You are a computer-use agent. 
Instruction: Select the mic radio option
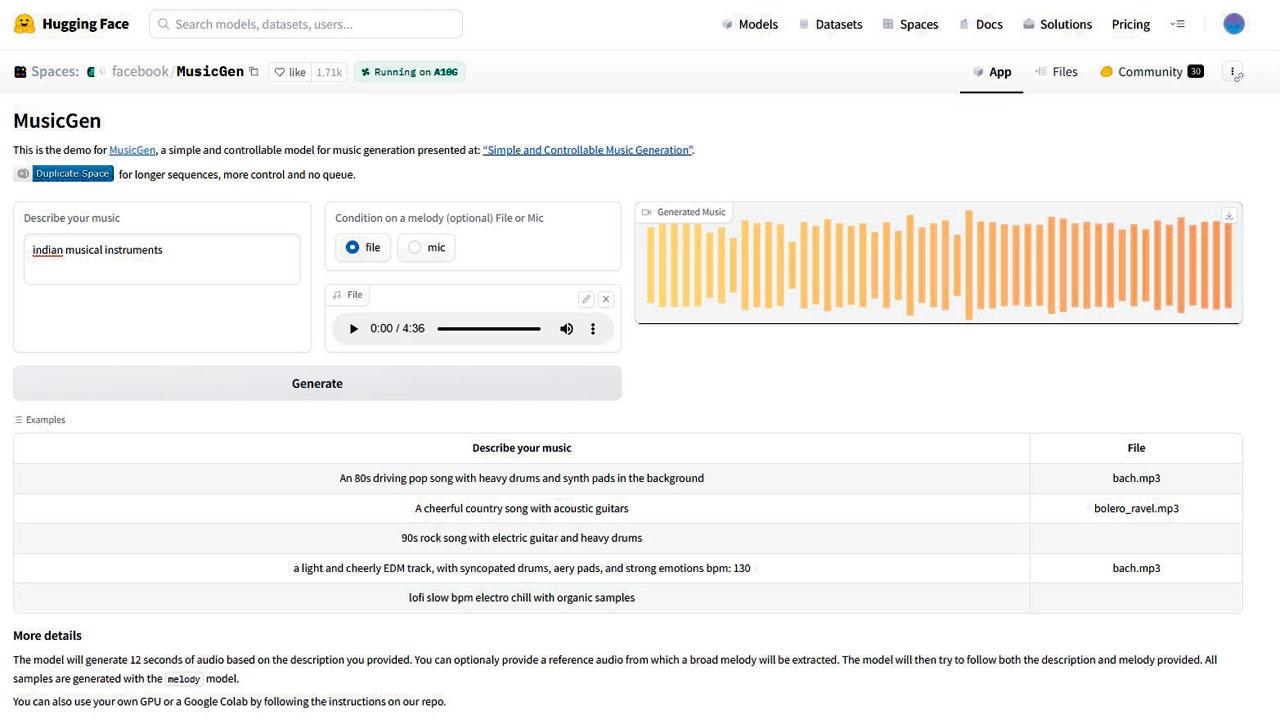coord(426,247)
